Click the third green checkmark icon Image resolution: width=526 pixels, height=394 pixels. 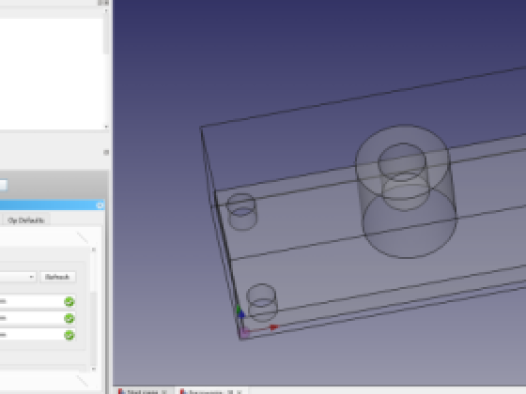coord(69,335)
